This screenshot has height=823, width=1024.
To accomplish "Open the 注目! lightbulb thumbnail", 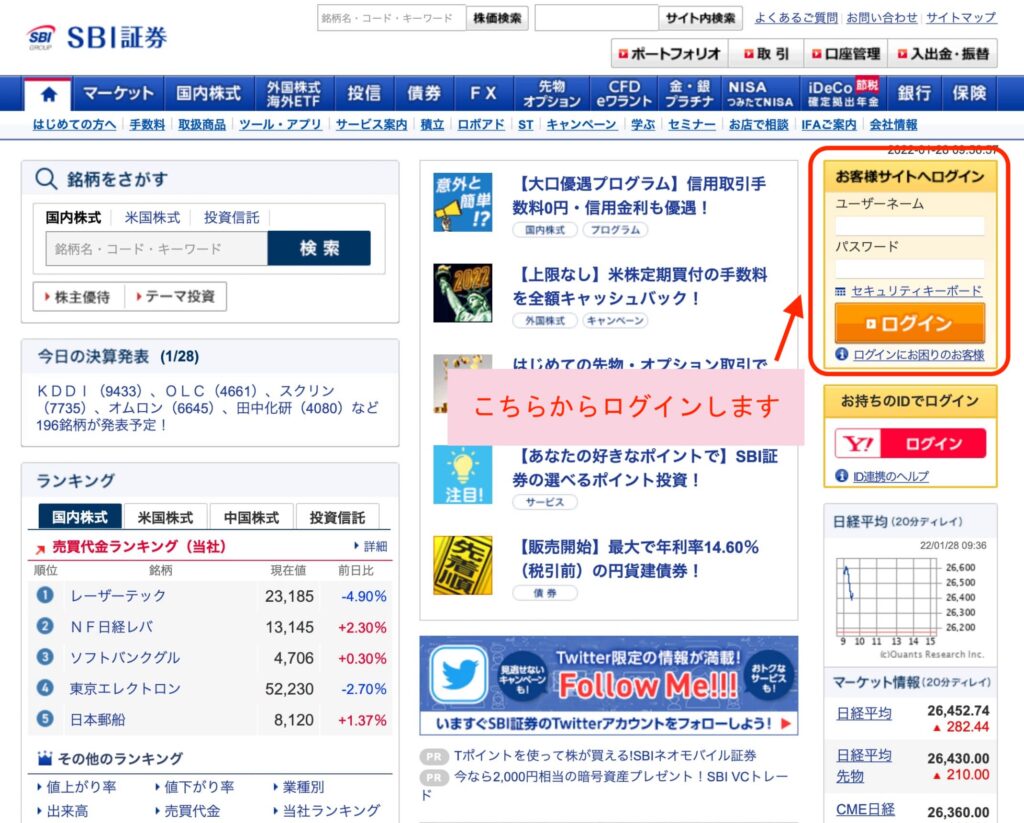I will [x=462, y=475].
